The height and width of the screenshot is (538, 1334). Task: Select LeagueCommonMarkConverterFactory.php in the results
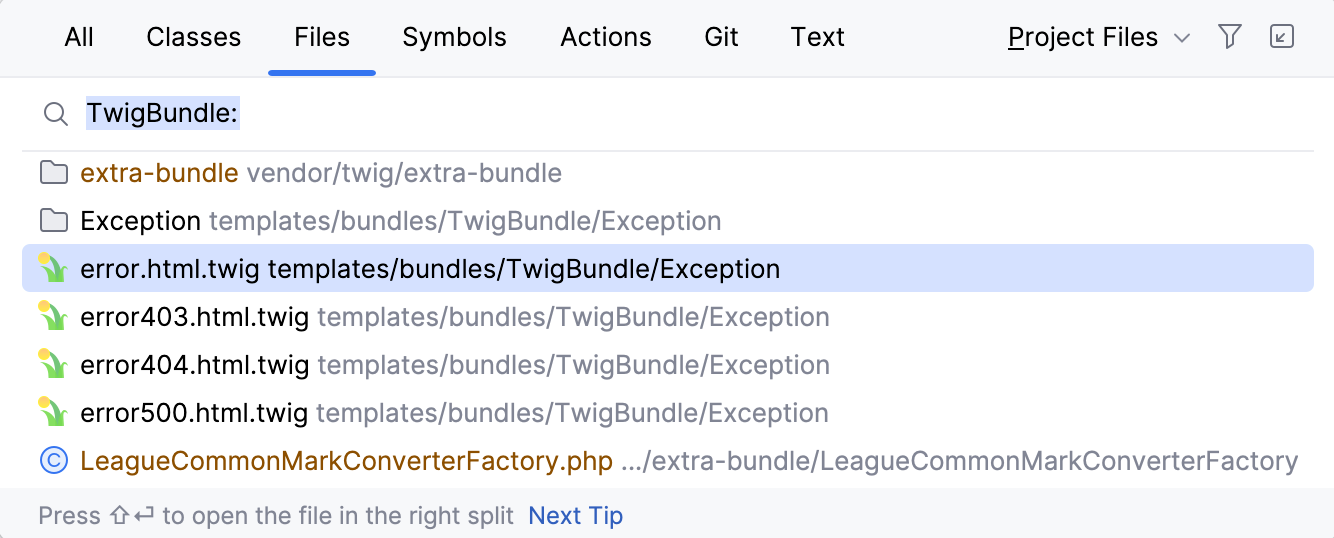pyautogui.click(x=345, y=461)
